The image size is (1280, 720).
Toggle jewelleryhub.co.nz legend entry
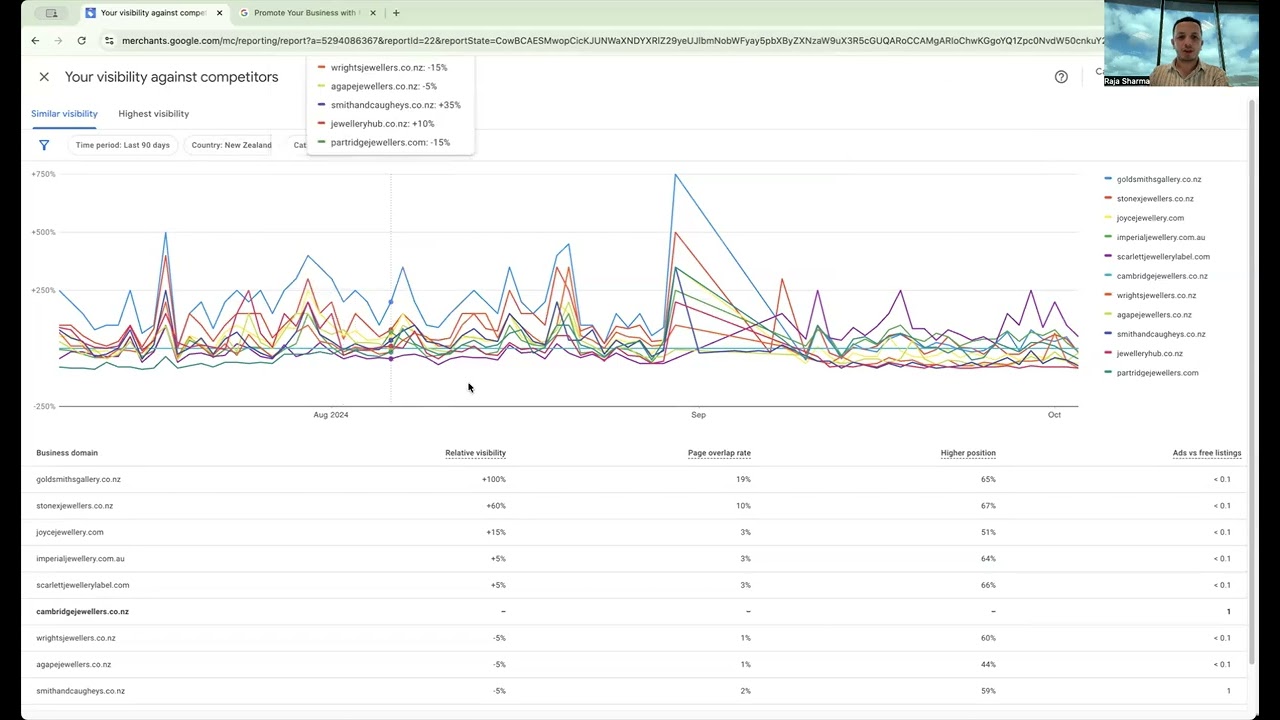point(1144,353)
